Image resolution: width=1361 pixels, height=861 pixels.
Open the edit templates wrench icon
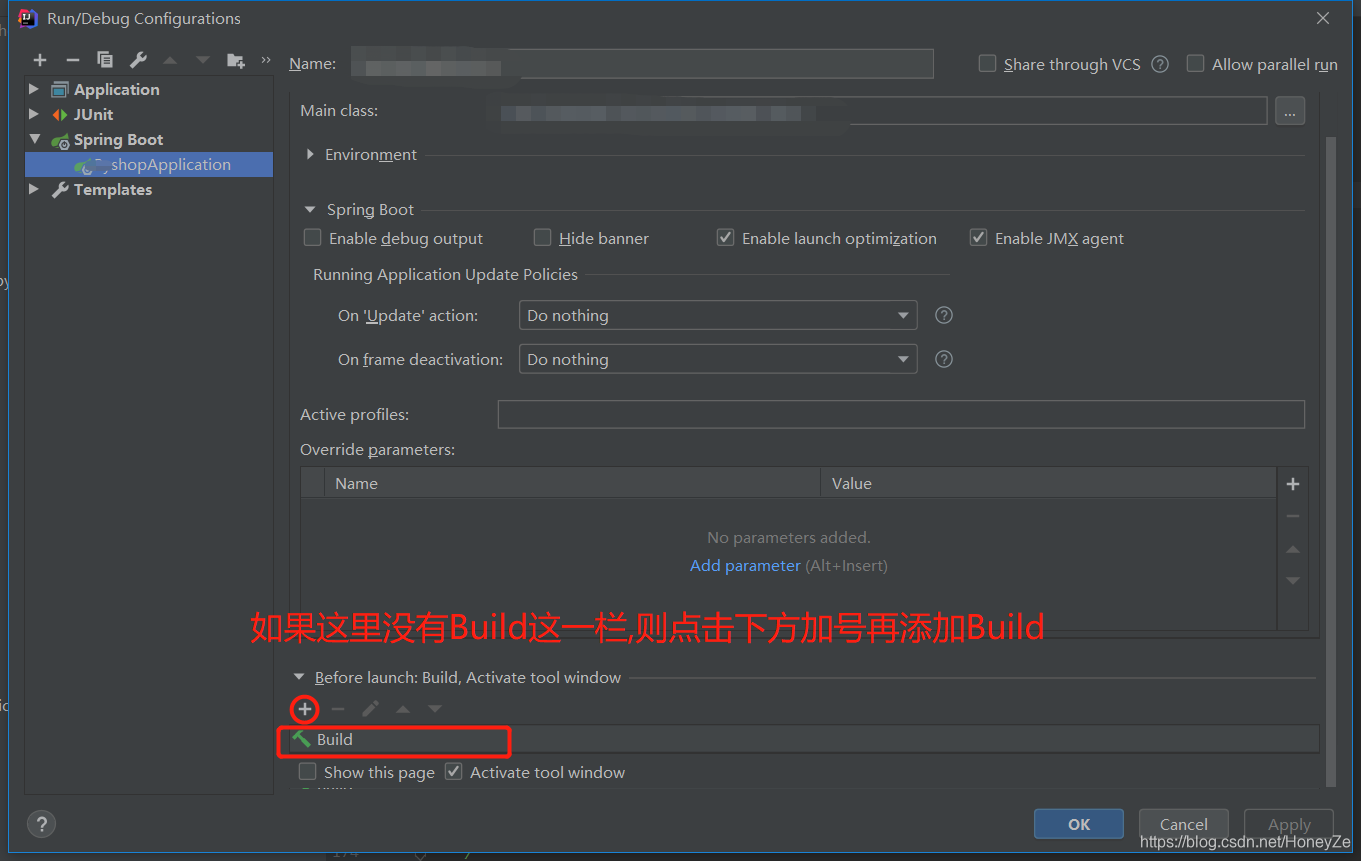click(138, 60)
